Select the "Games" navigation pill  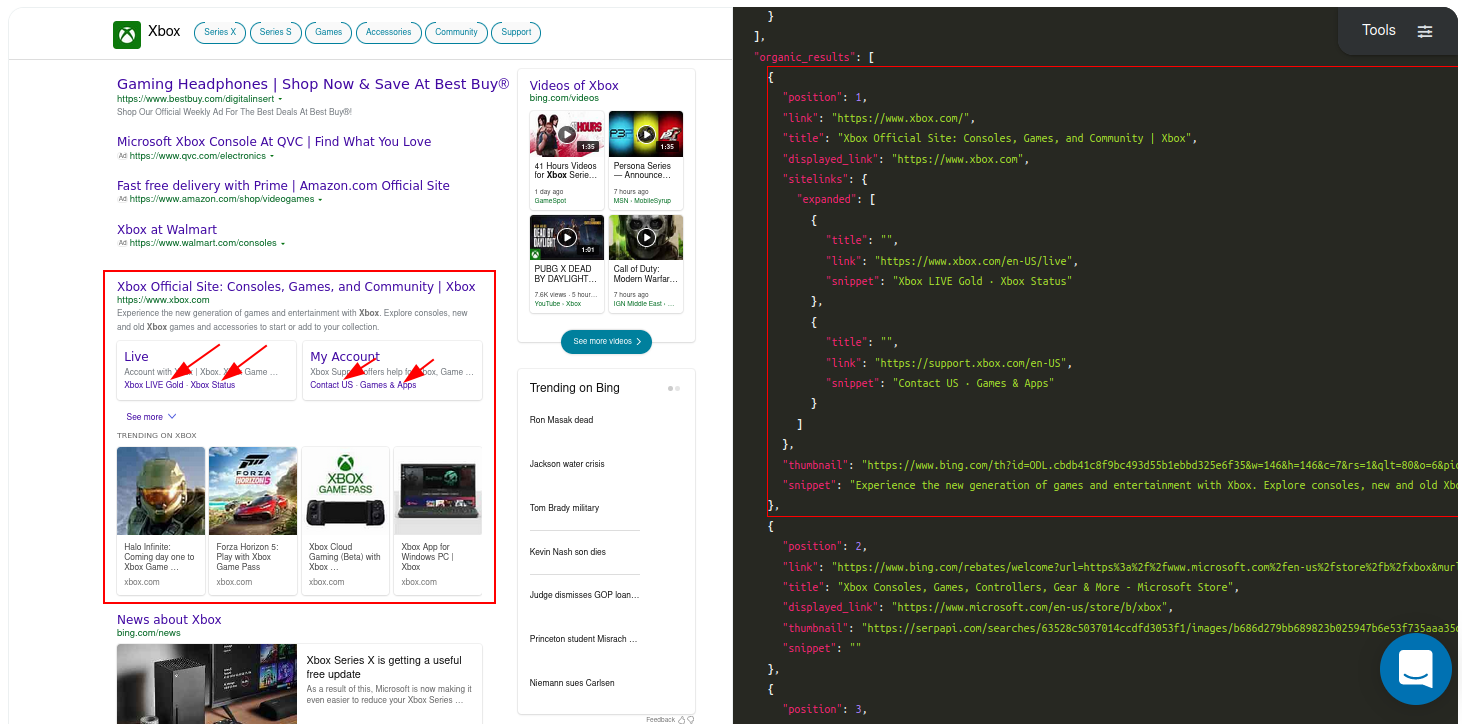328,32
